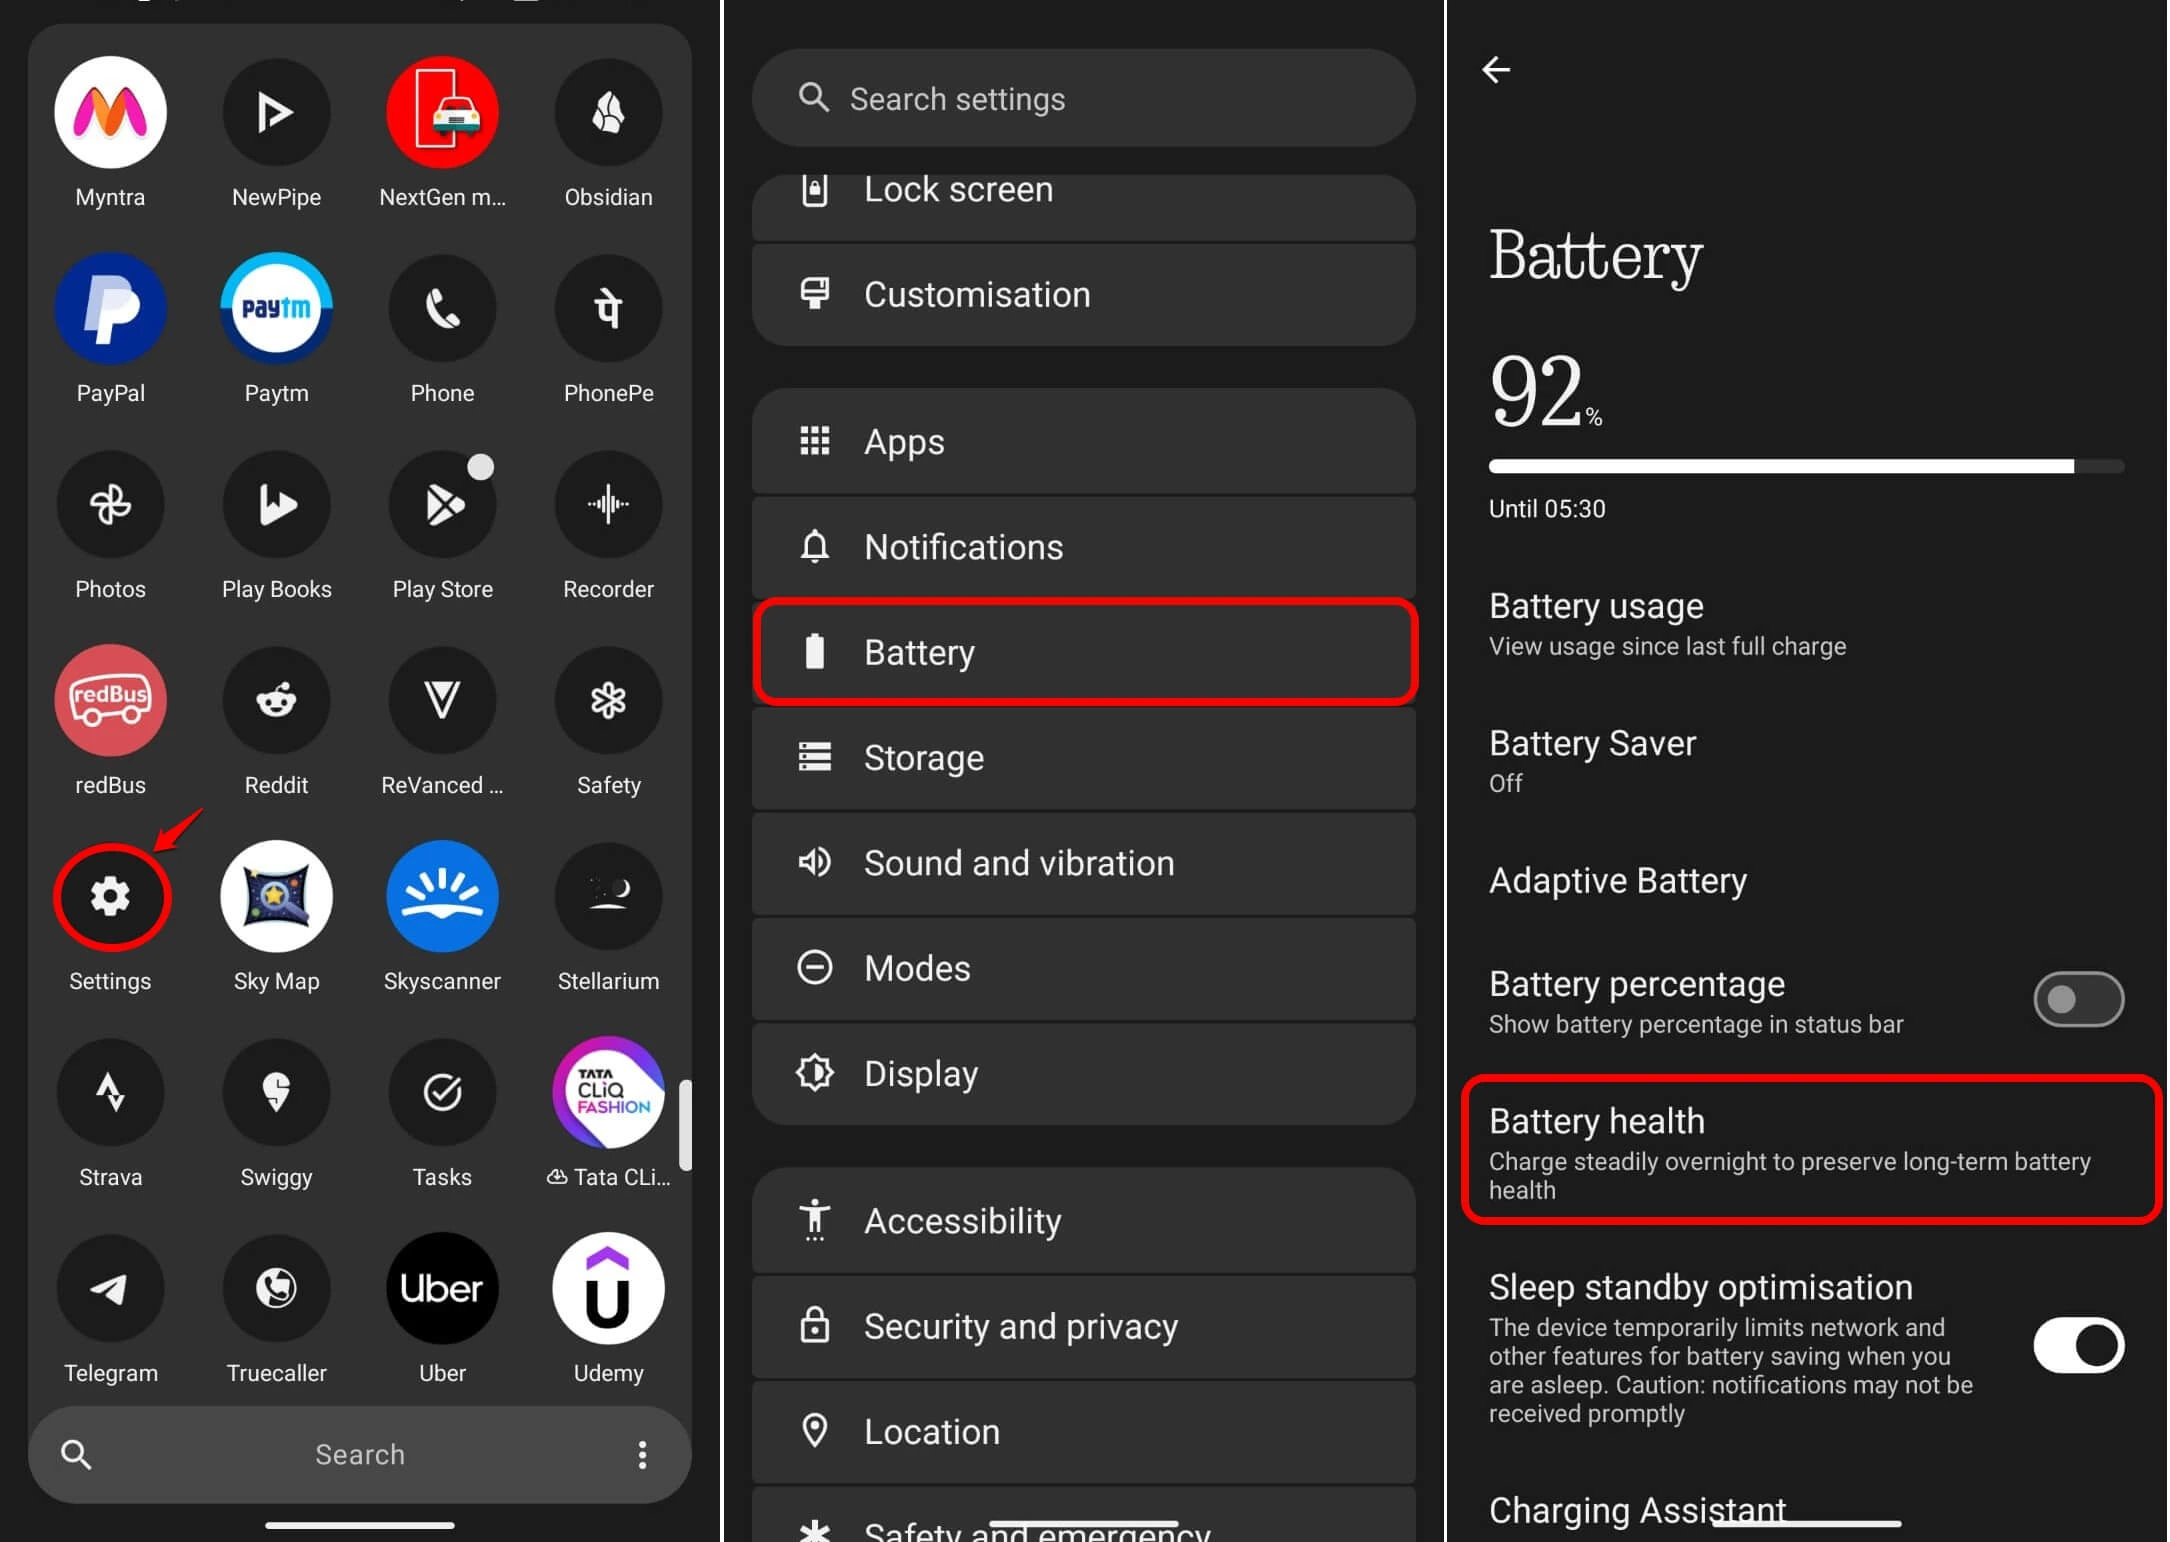Launch the PhonePe app
Viewport: 2170px width, 1542px height.
[608, 309]
